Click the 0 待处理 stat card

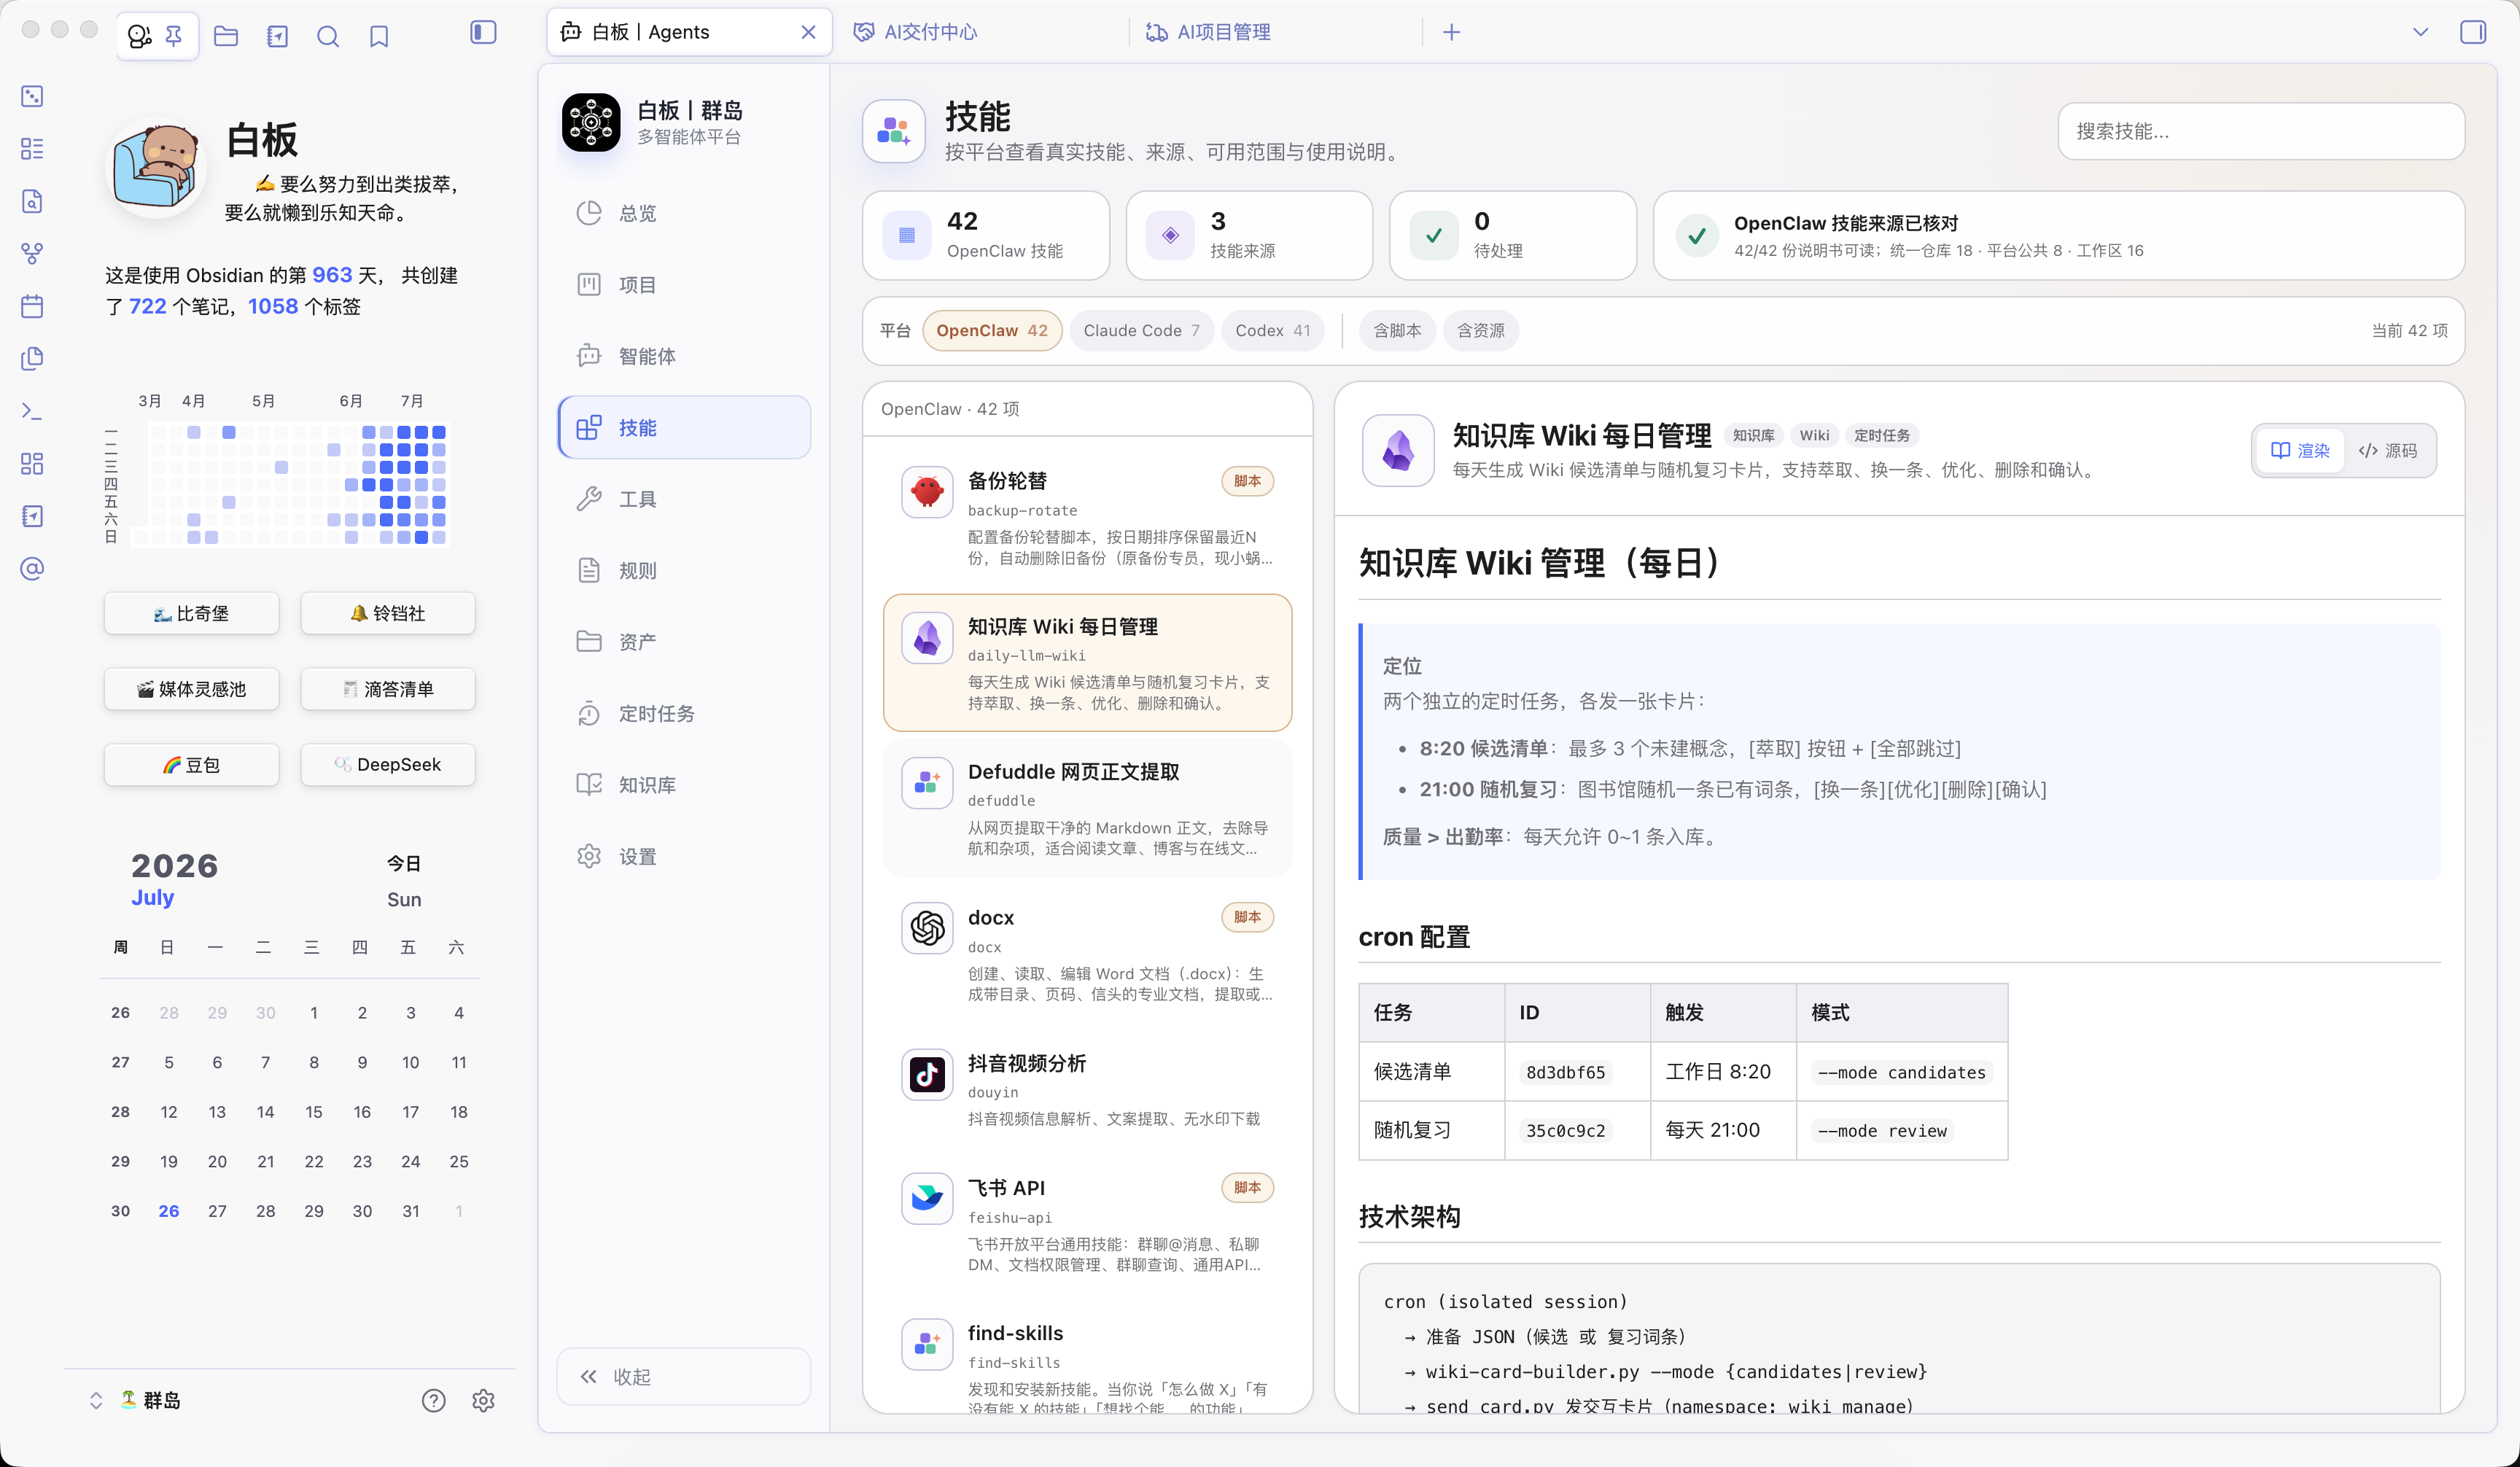click(1513, 236)
